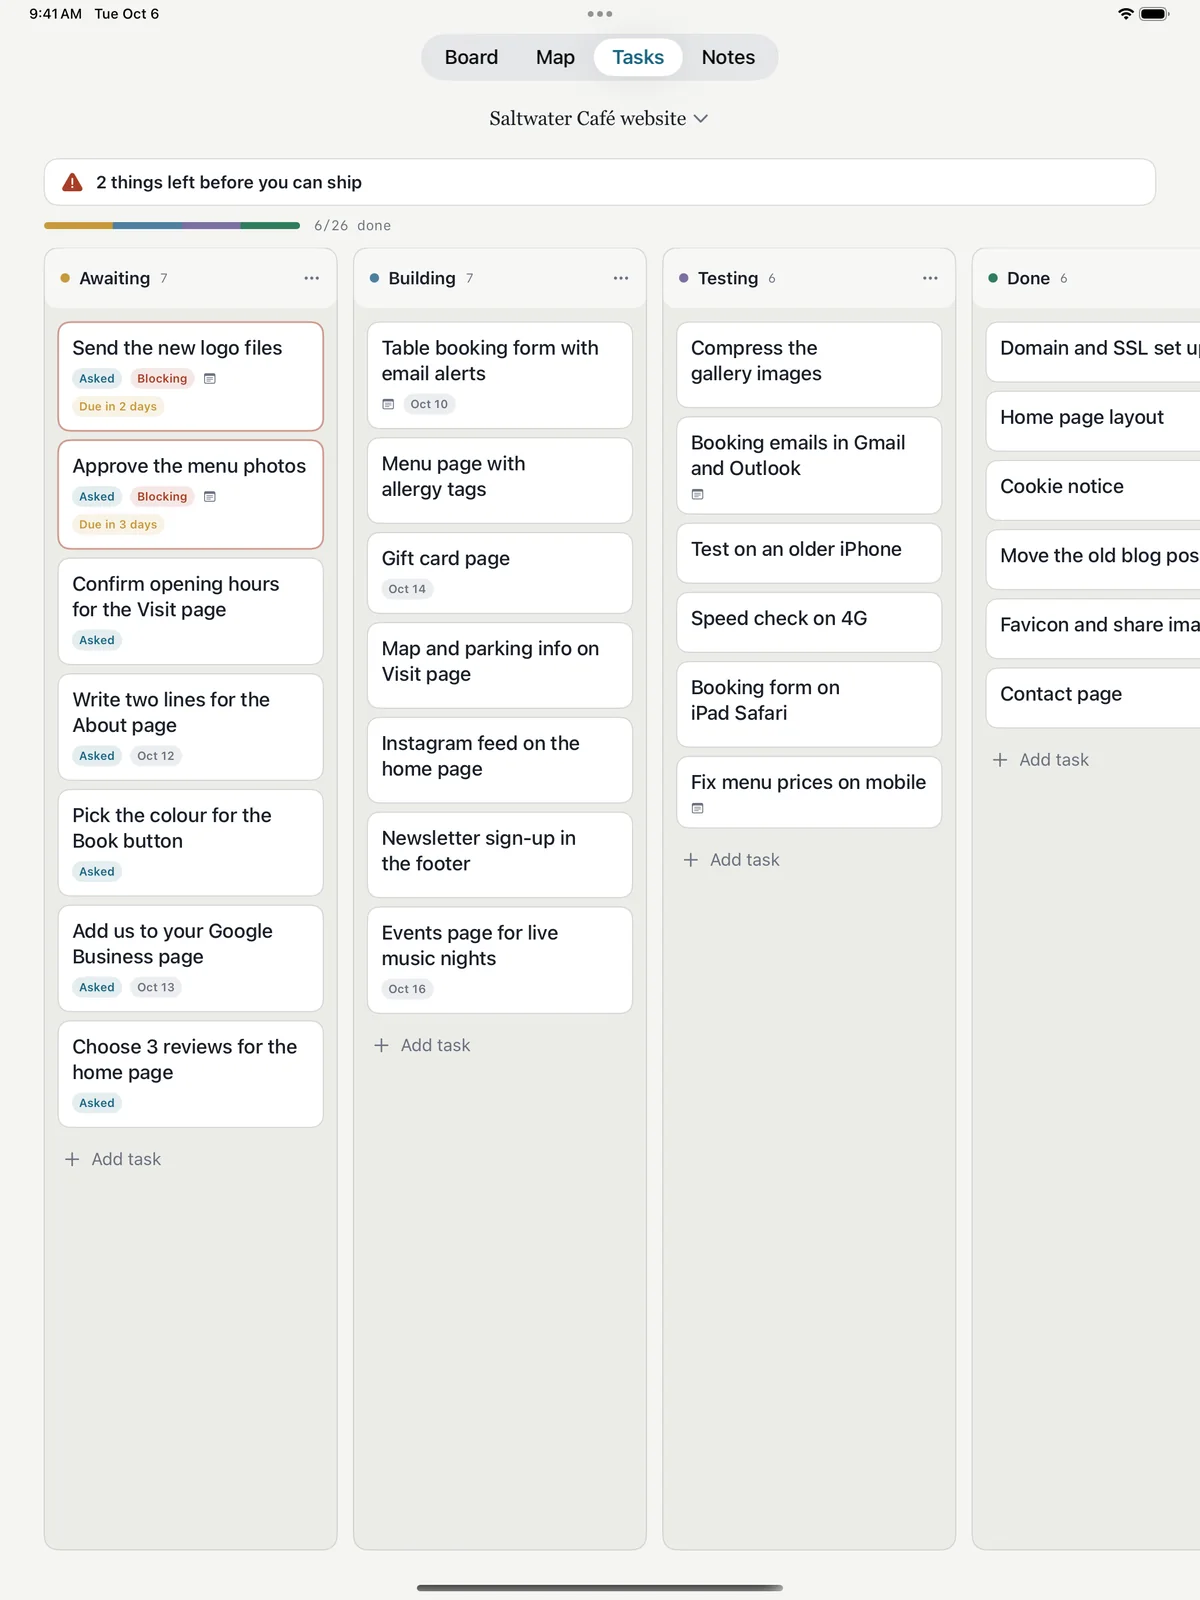This screenshot has height=1600, width=1200.
Task: Click the Blocking tag on Send the new logo files
Action: (x=162, y=379)
